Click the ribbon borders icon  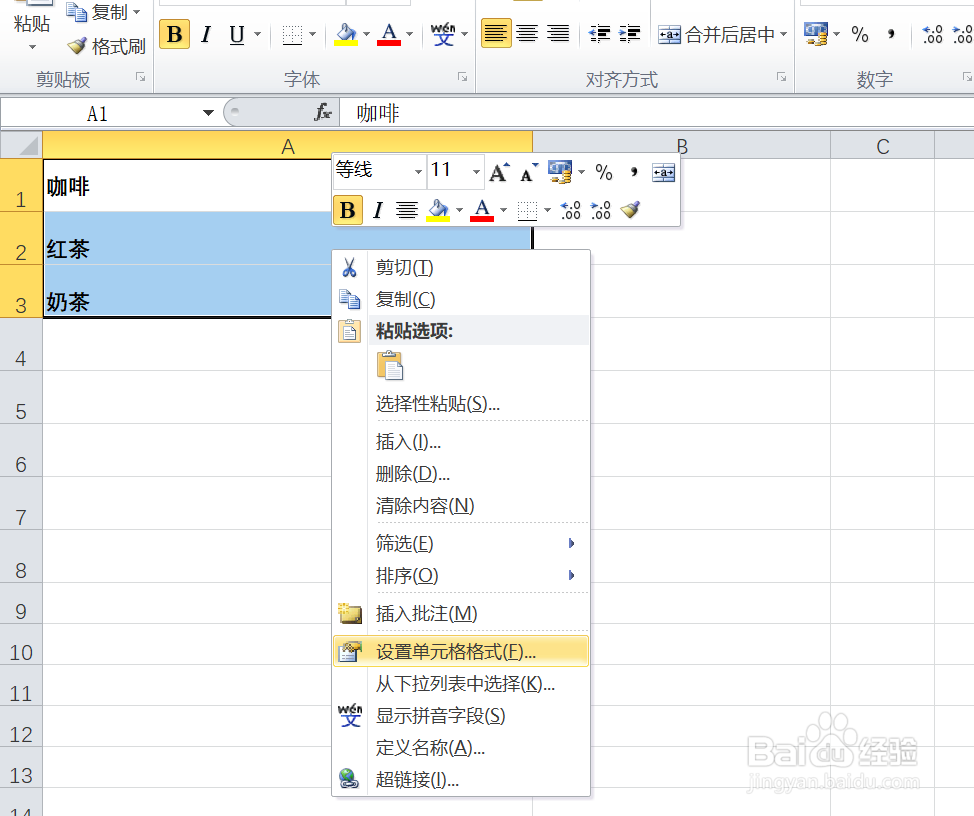click(292, 34)
